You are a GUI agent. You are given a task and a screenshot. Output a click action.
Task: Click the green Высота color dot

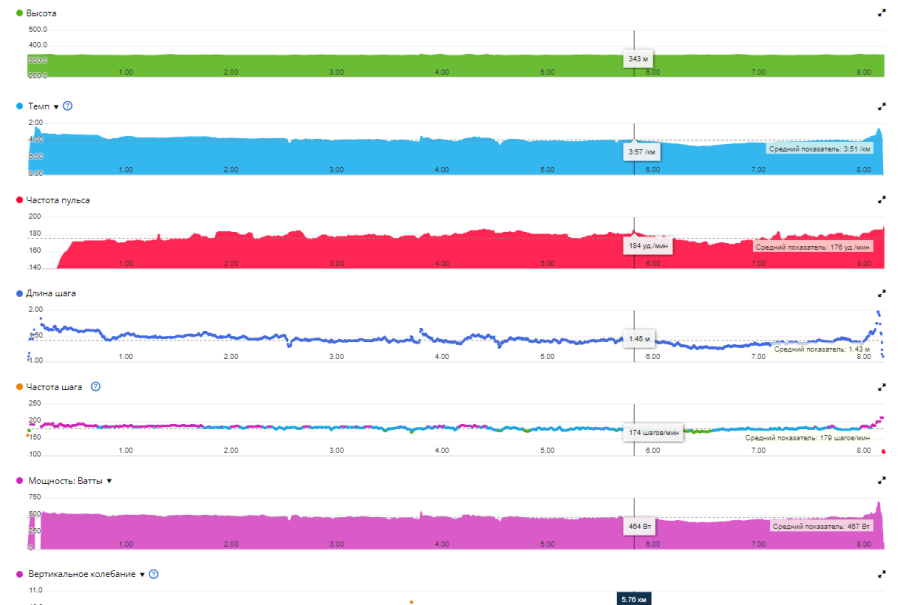19,13
